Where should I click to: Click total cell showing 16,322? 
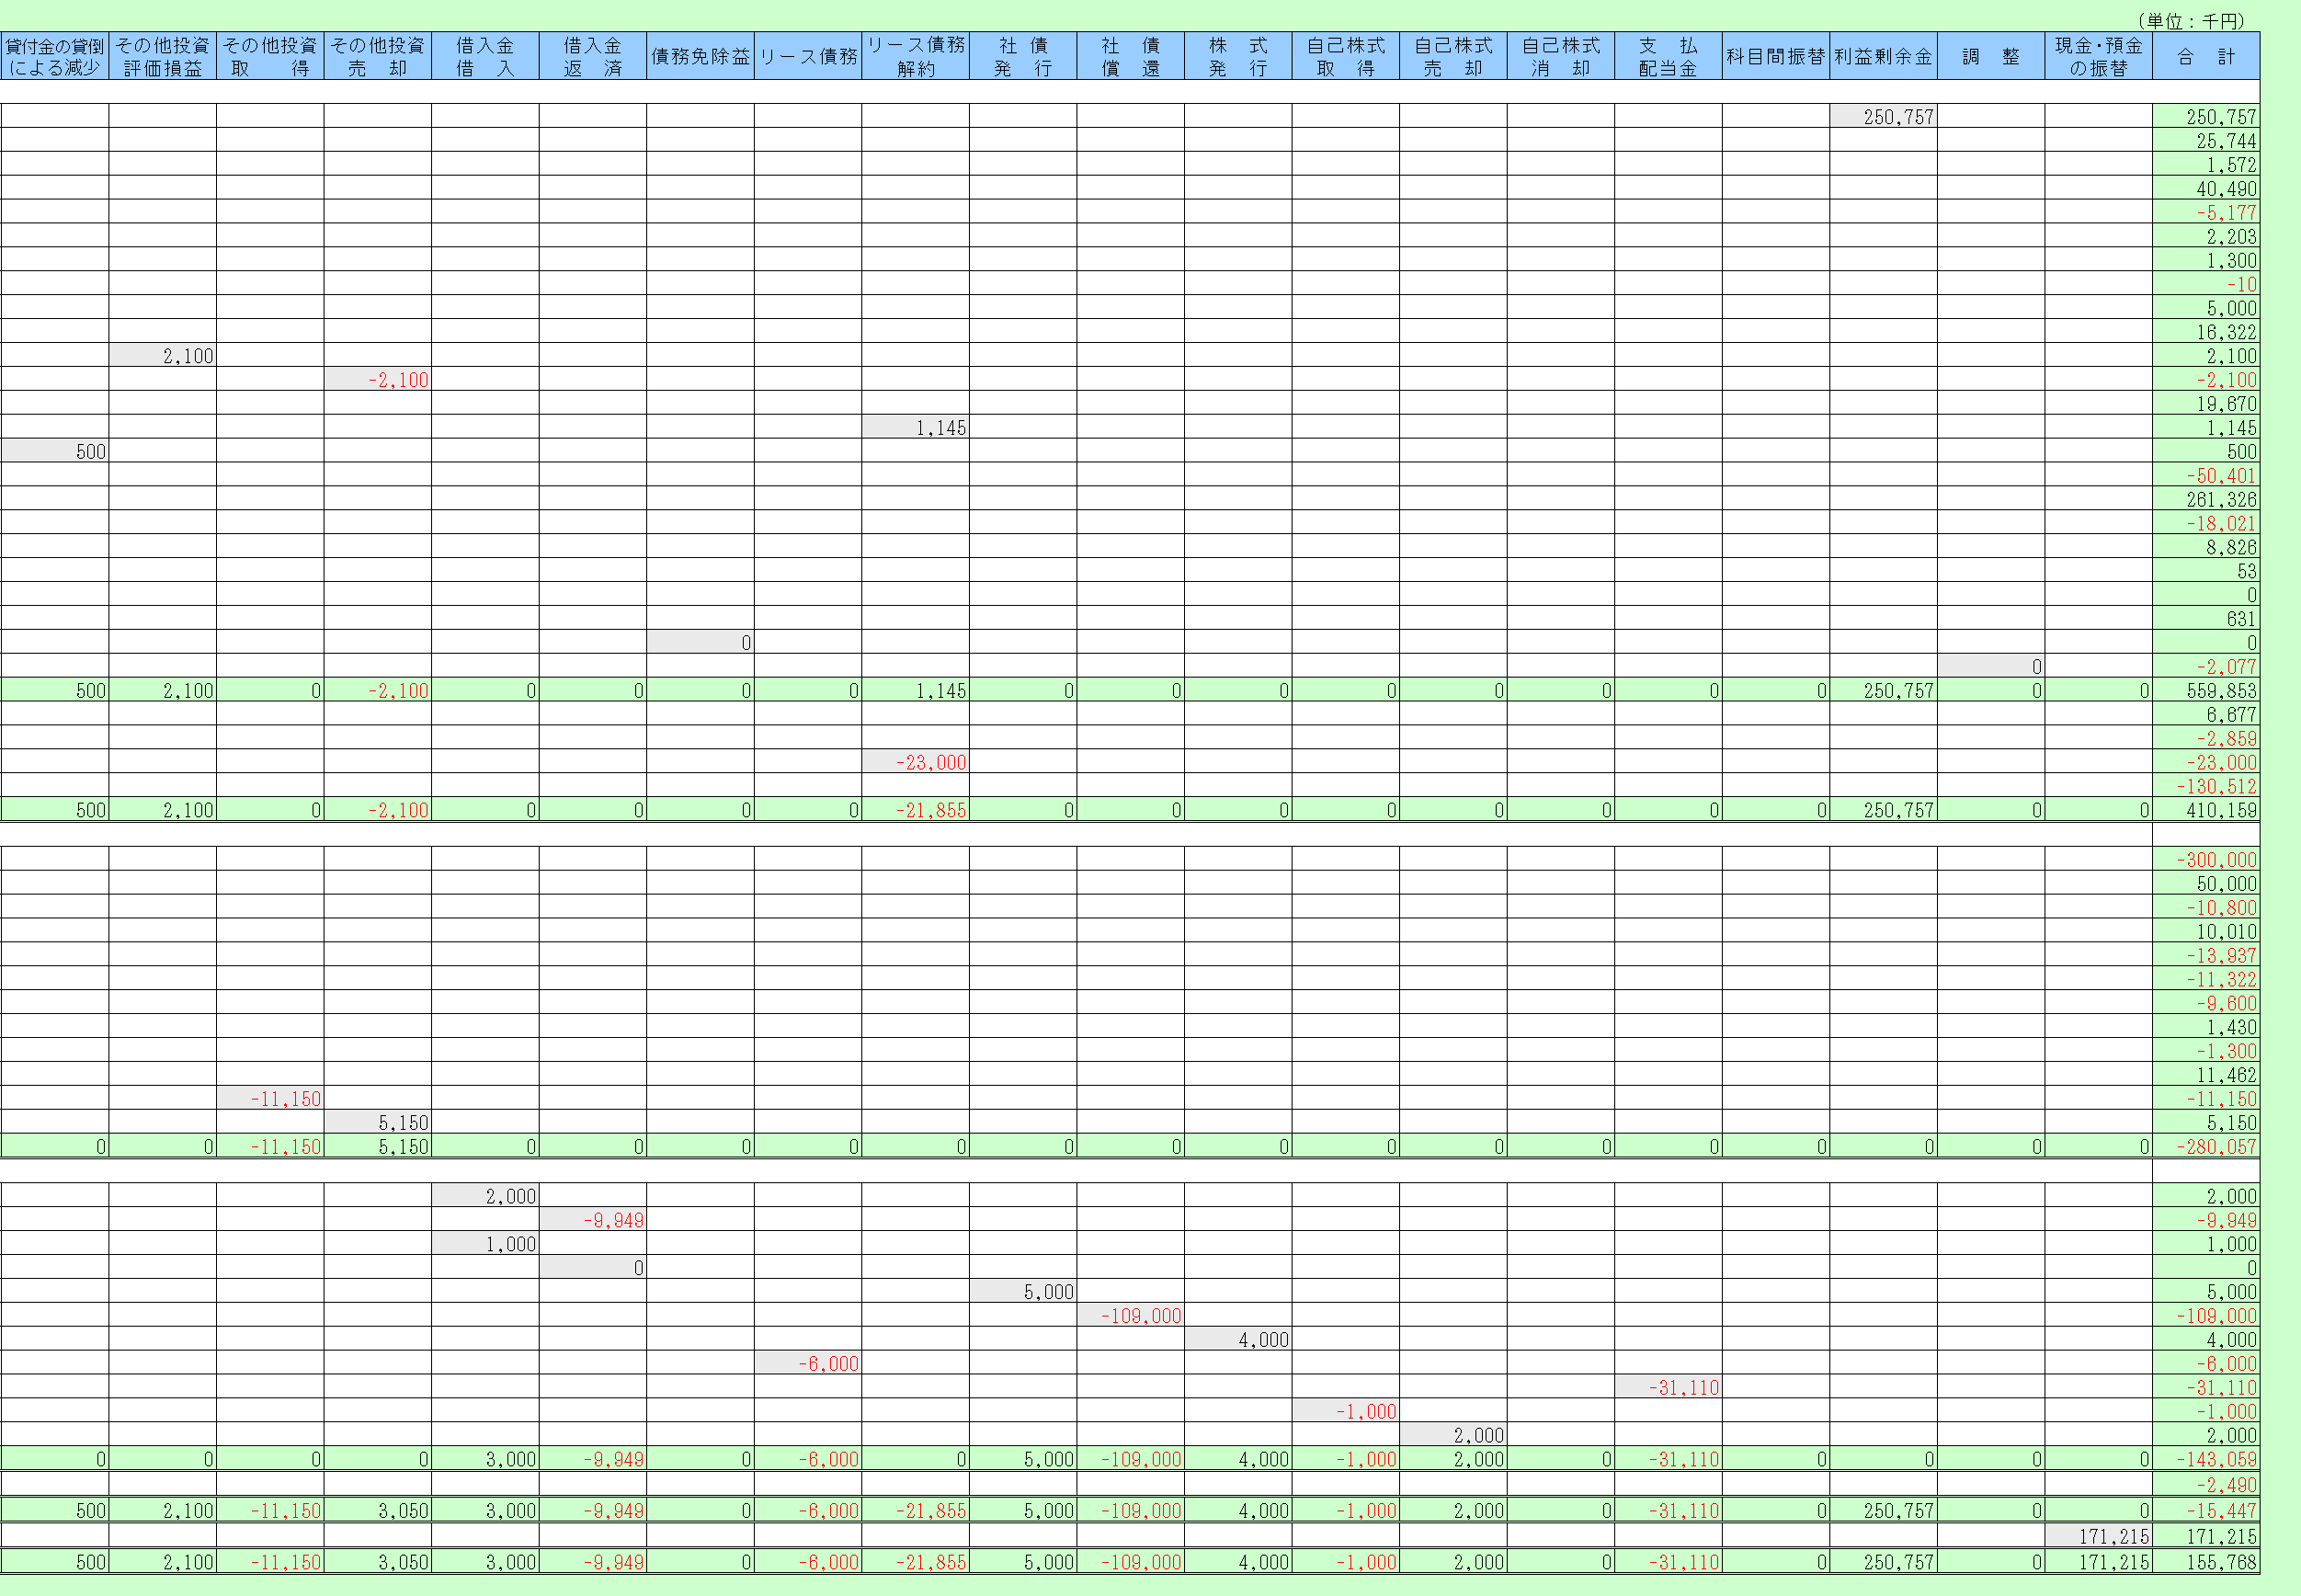pos(2206,332)
